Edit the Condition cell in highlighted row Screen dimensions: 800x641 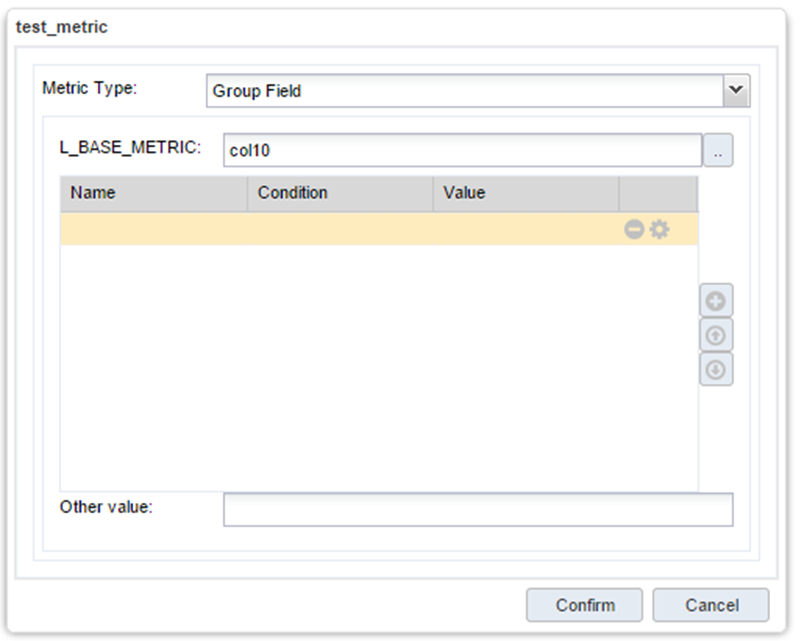coord(340,230)
